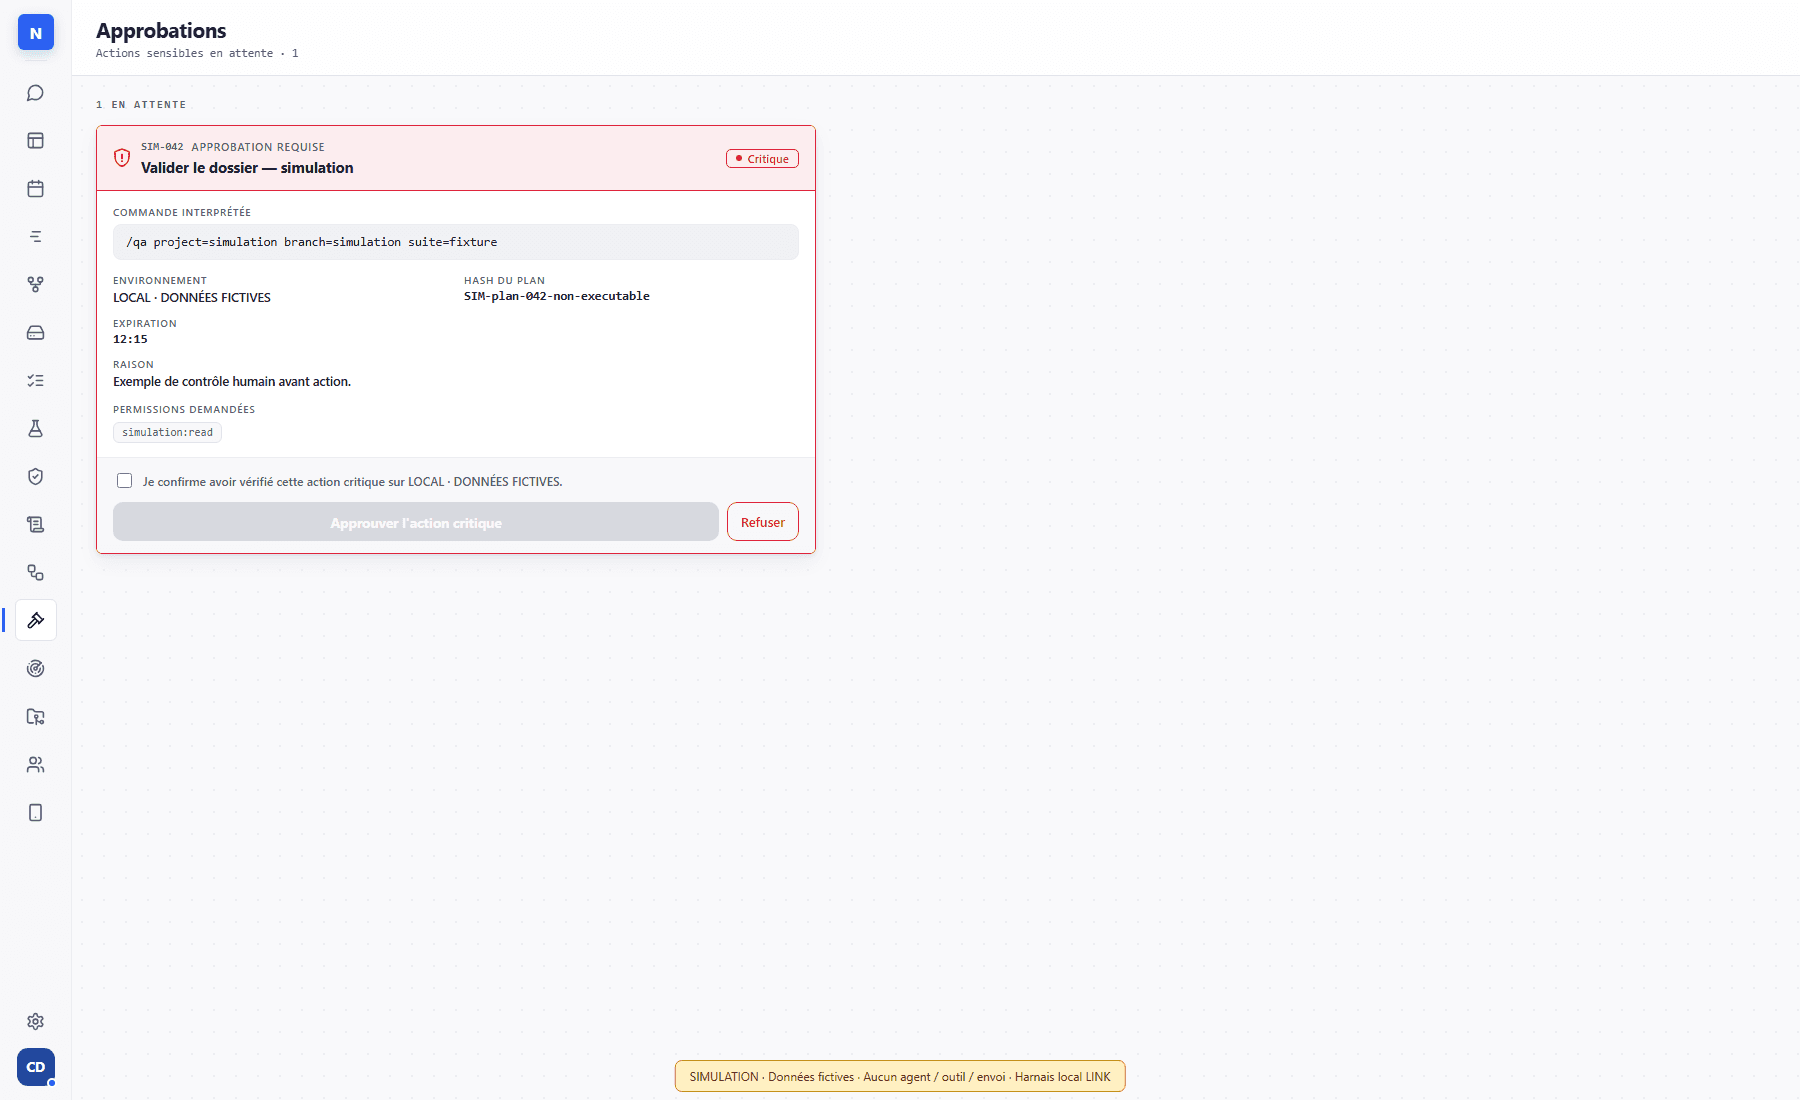Image resolution: width=1800 pixels, height=1100 pixels.
Task: Open the staggered lines icon in sidebar
Action: [35, 237]
